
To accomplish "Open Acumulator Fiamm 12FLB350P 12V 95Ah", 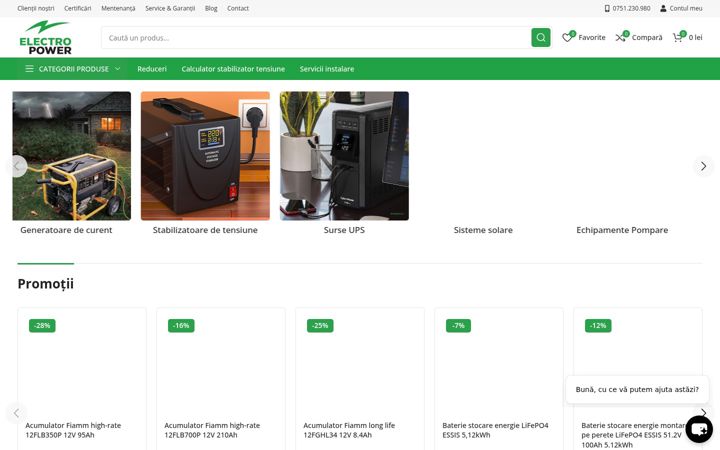I will [73, 430].
